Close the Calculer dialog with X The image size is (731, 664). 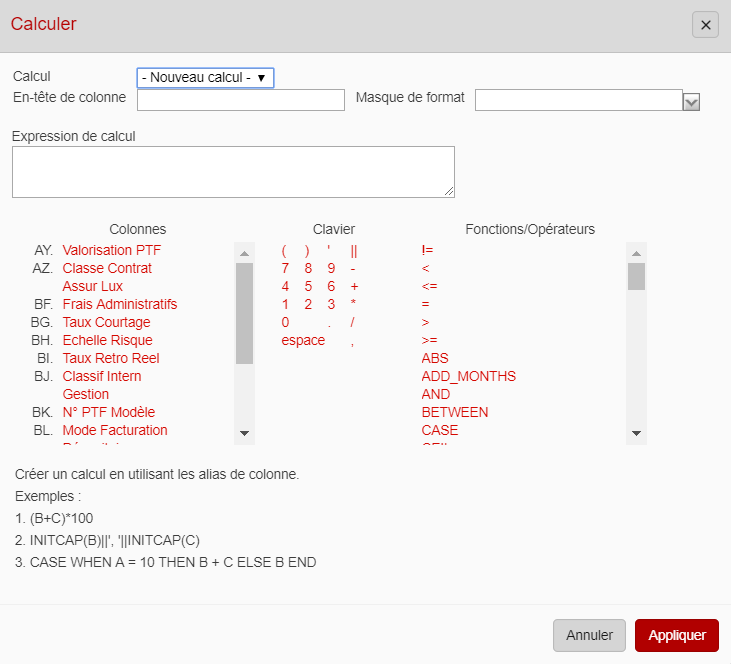[705, 25]
